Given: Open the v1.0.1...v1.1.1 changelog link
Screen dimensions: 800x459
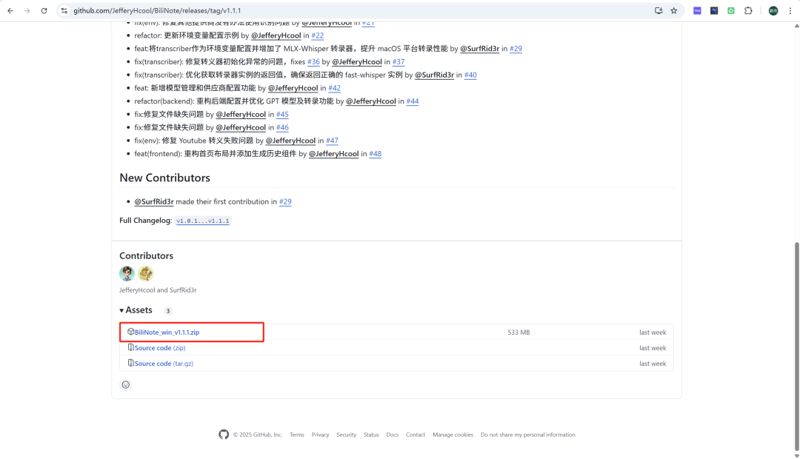Looking at the screenshot, I should 203,221.
